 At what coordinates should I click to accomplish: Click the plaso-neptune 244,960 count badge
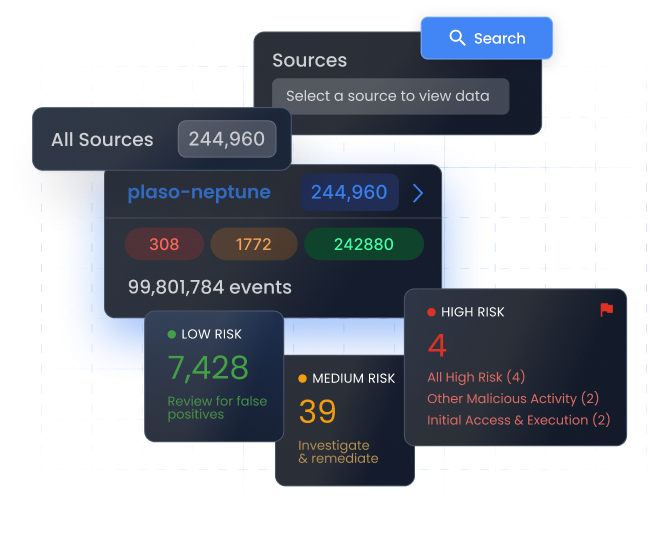[x=349, y=192]
